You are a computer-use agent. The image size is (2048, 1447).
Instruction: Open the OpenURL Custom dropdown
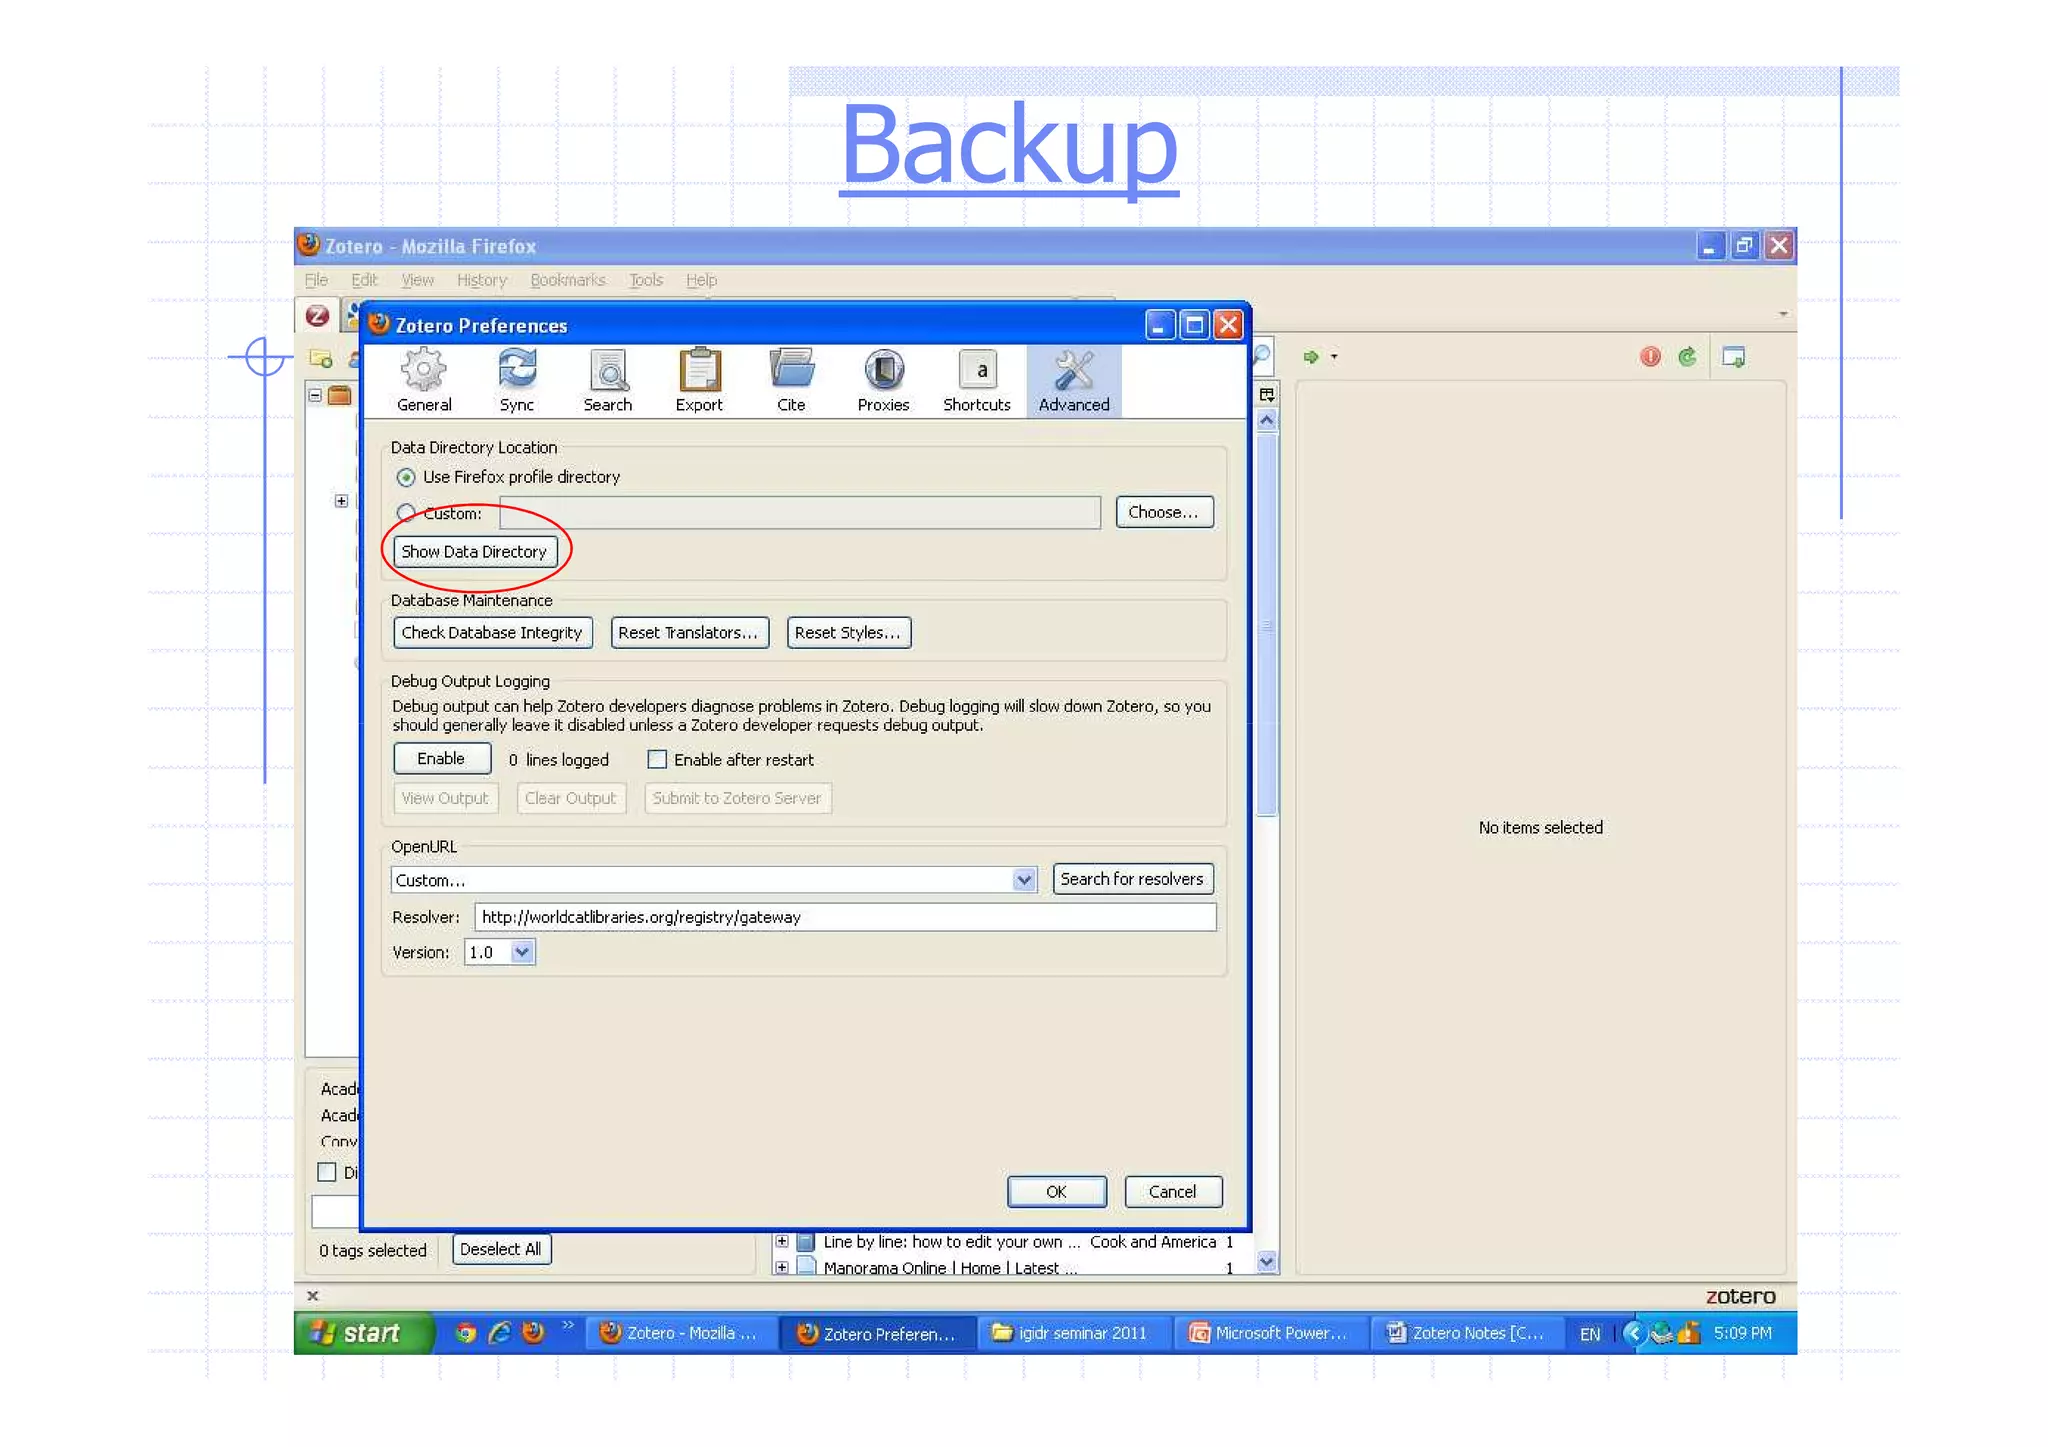1023,880
